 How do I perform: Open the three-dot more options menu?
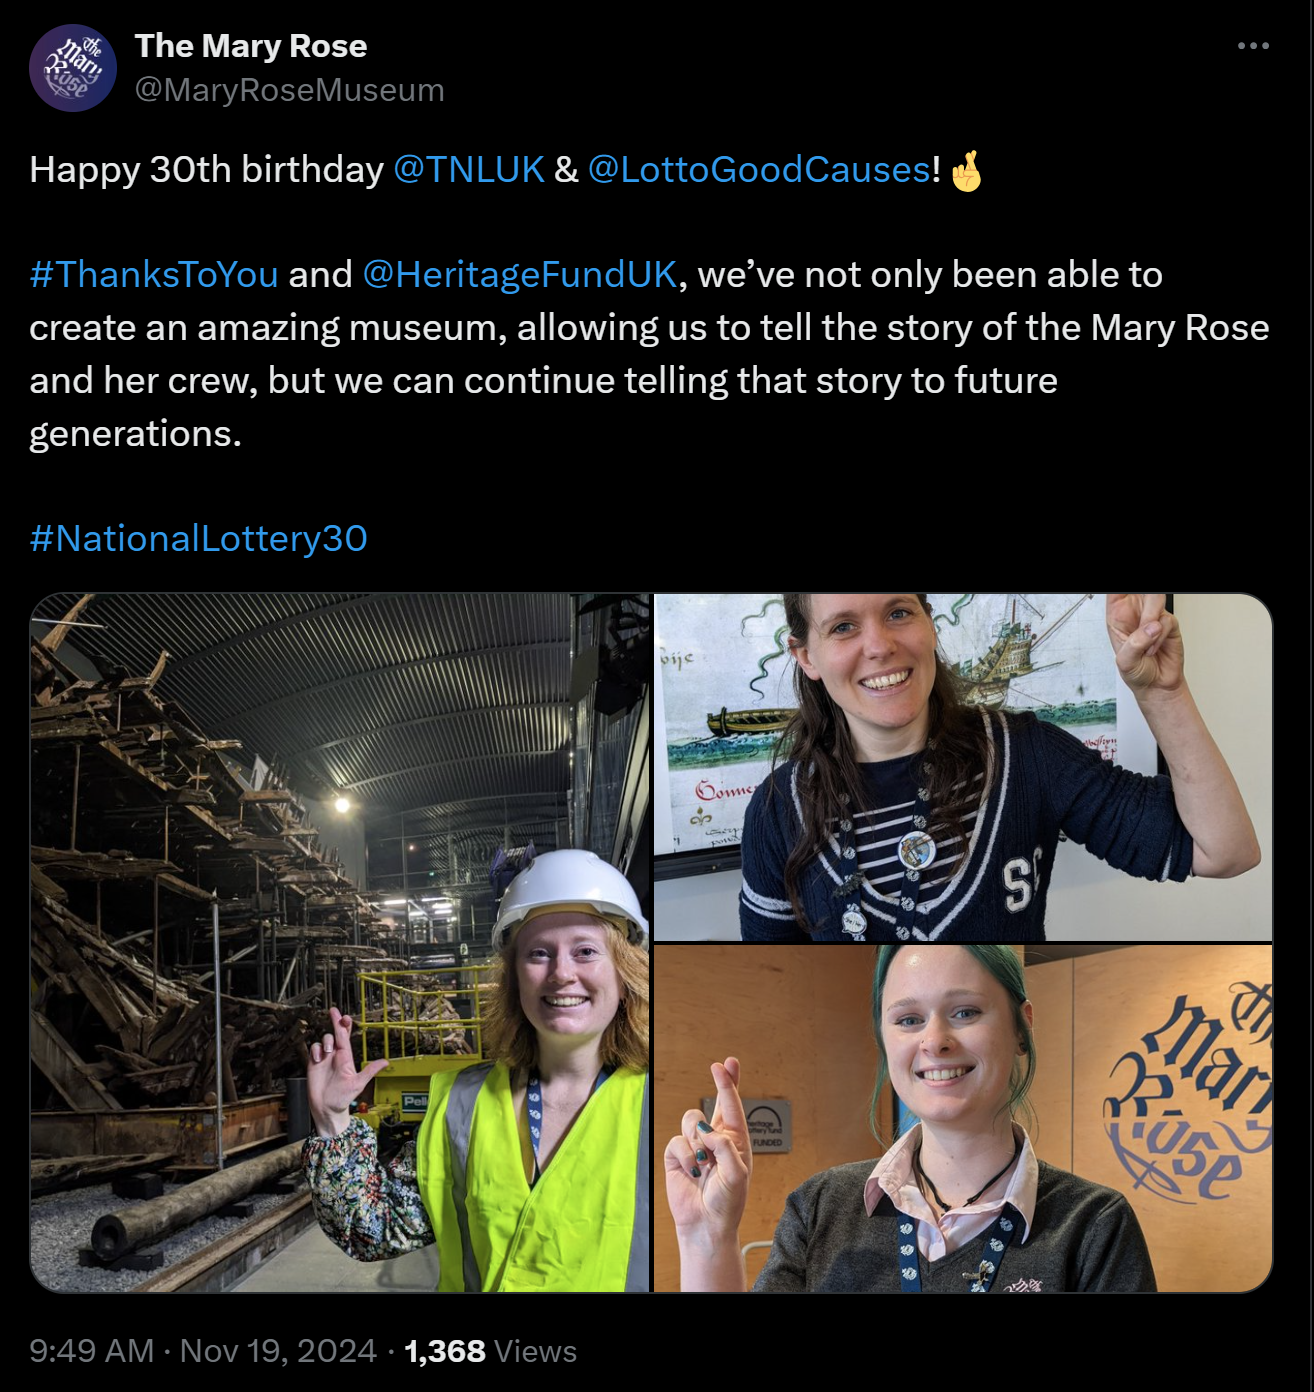(1253, 46)
